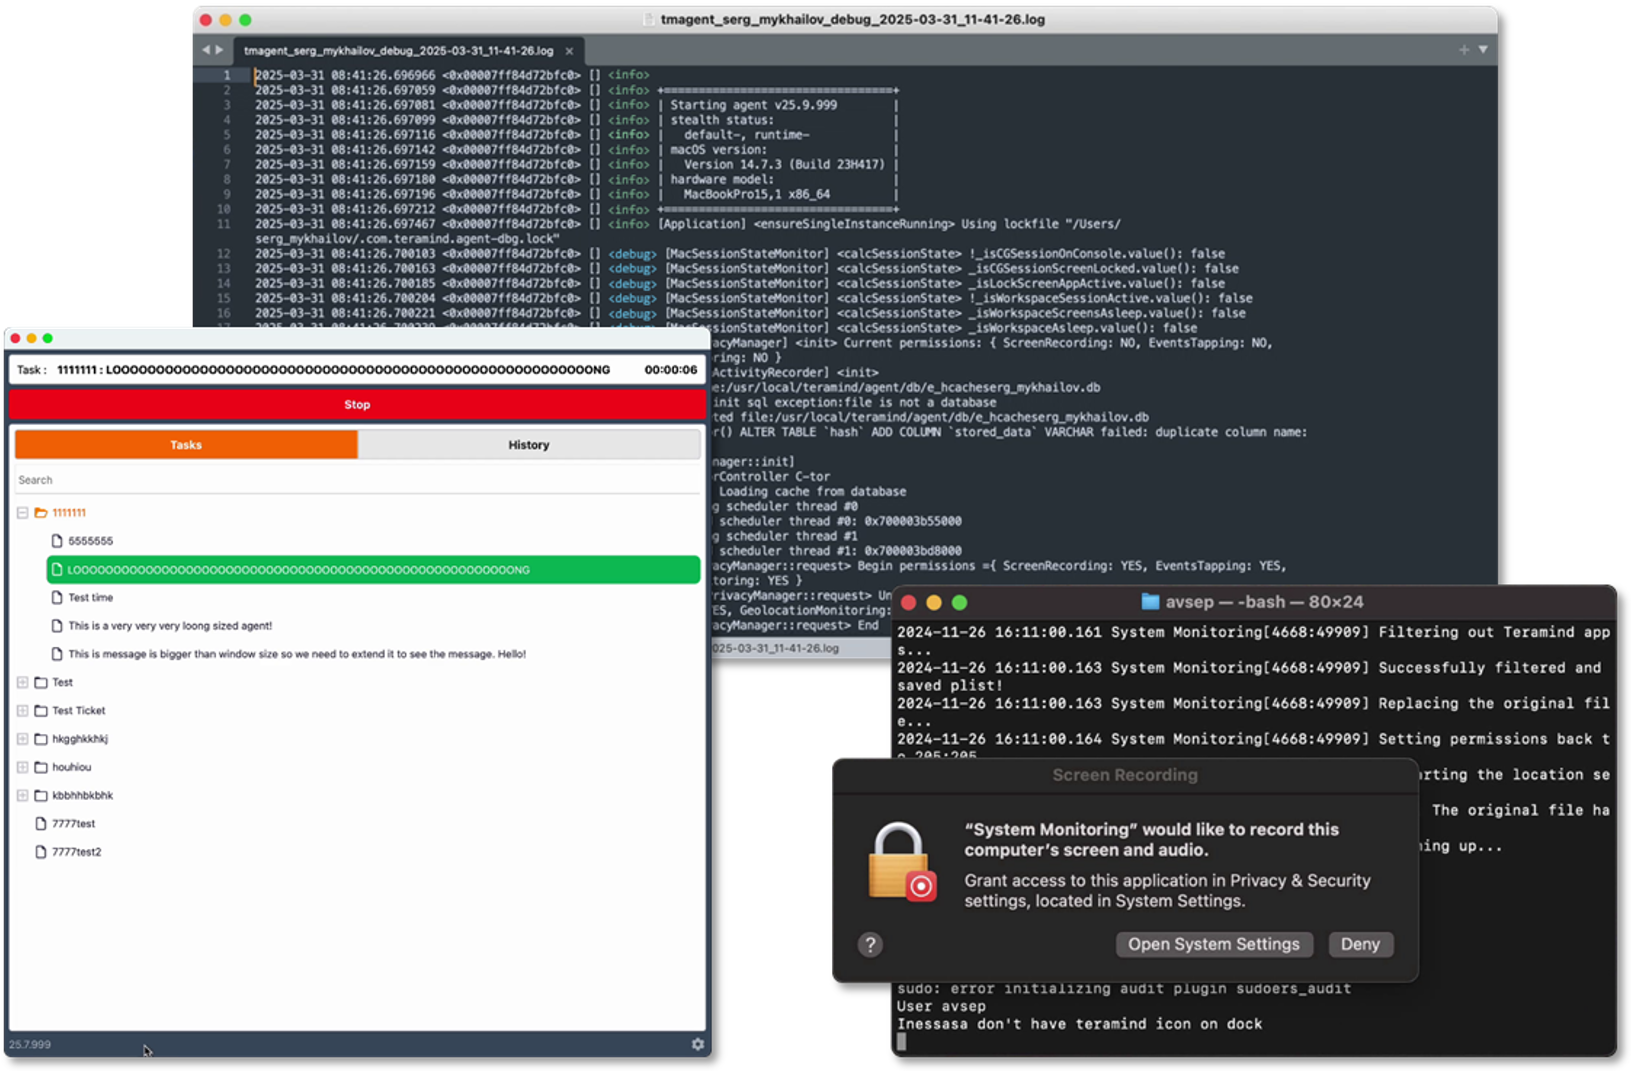
Task: Click the 00:00:06 task timer
Action: coord(671,370)
